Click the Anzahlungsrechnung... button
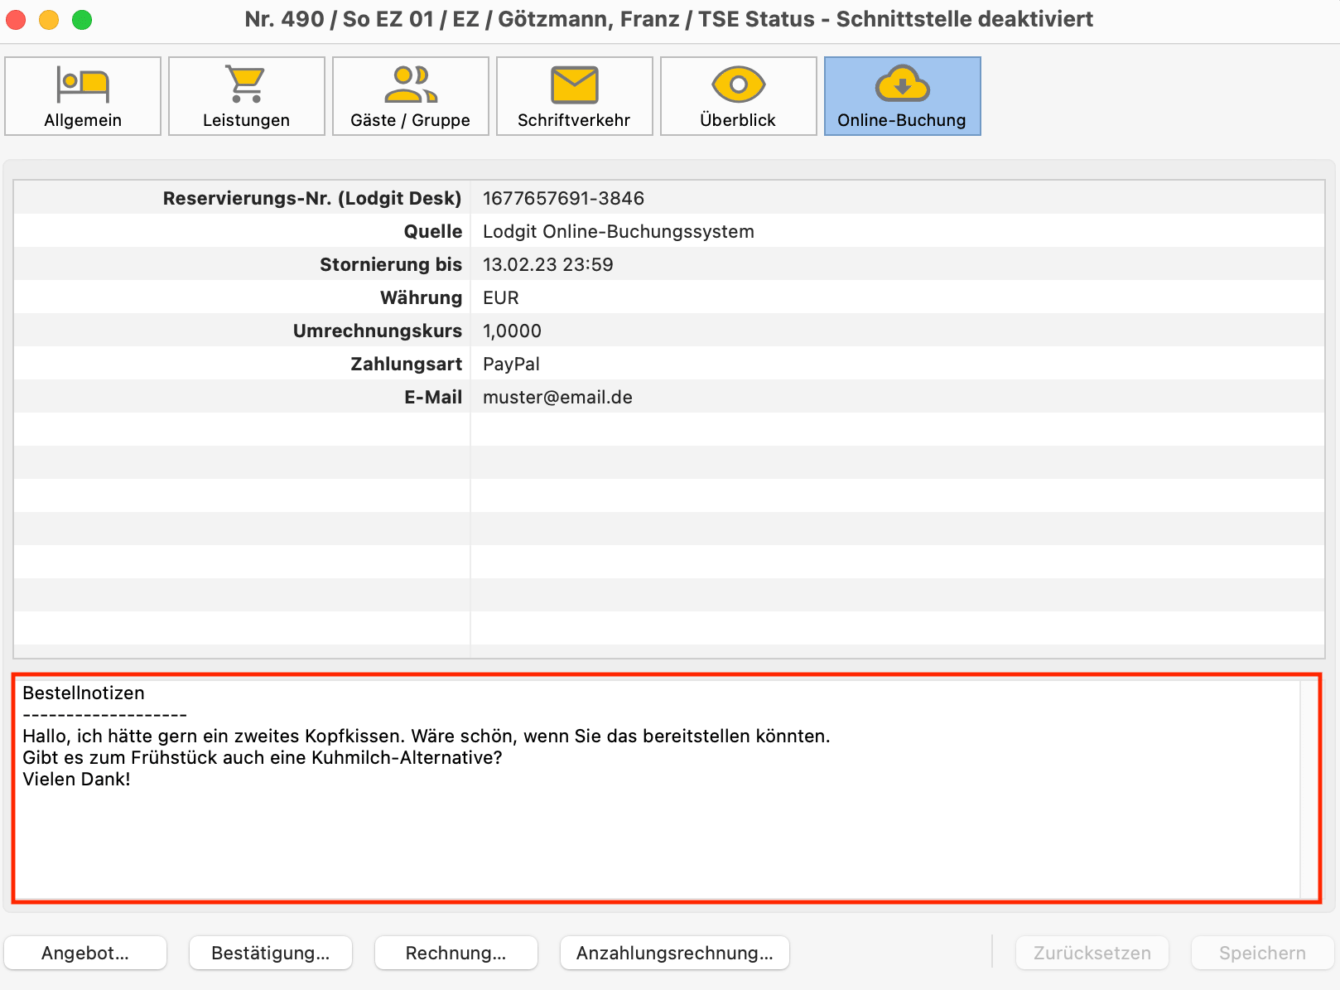The height and width of the screenshot is (990, 1340). 675,953
